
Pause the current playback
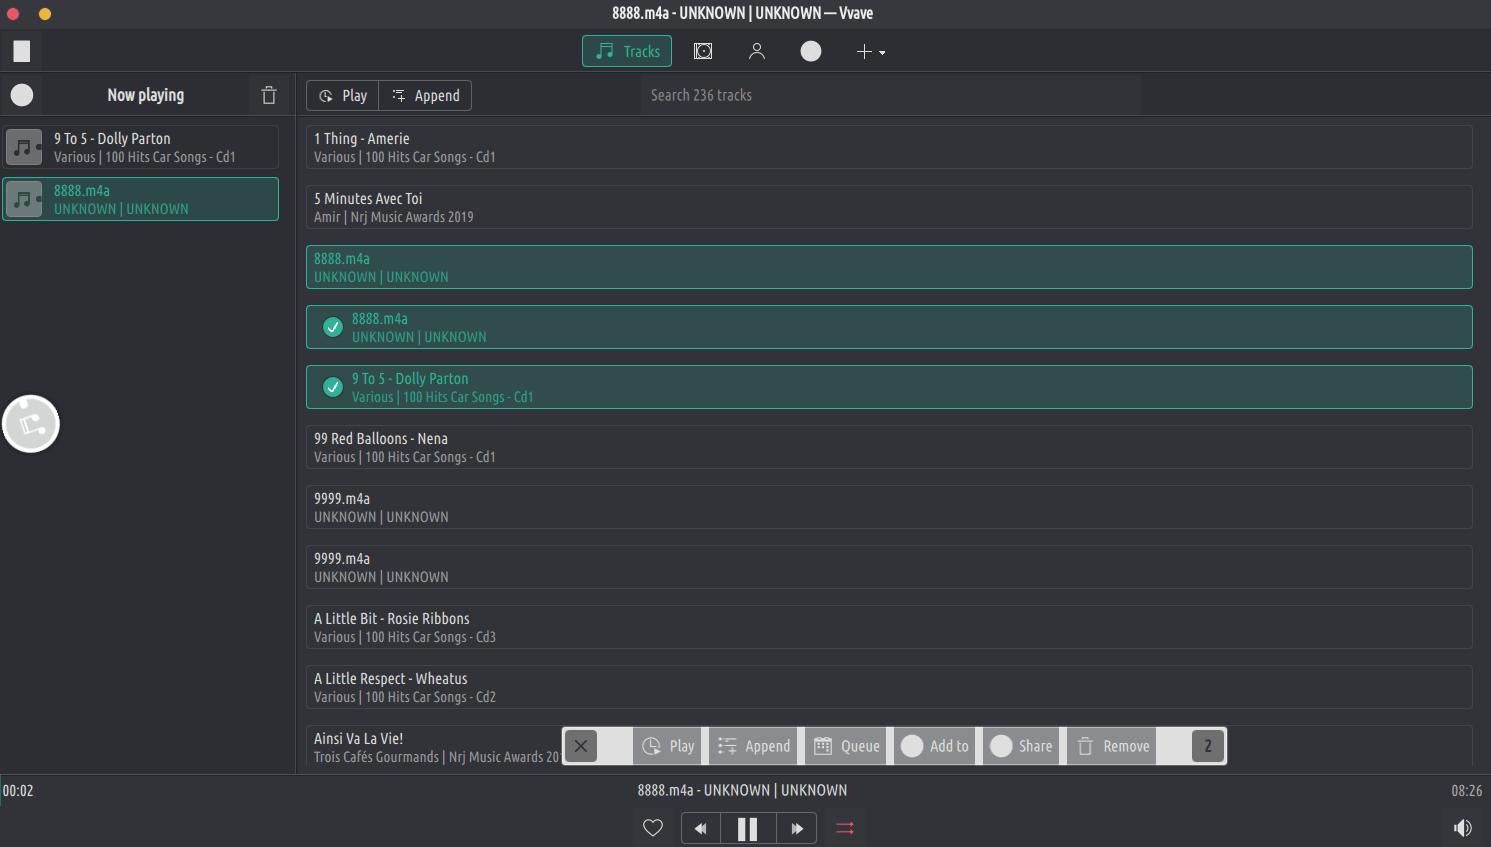point(747,828)
